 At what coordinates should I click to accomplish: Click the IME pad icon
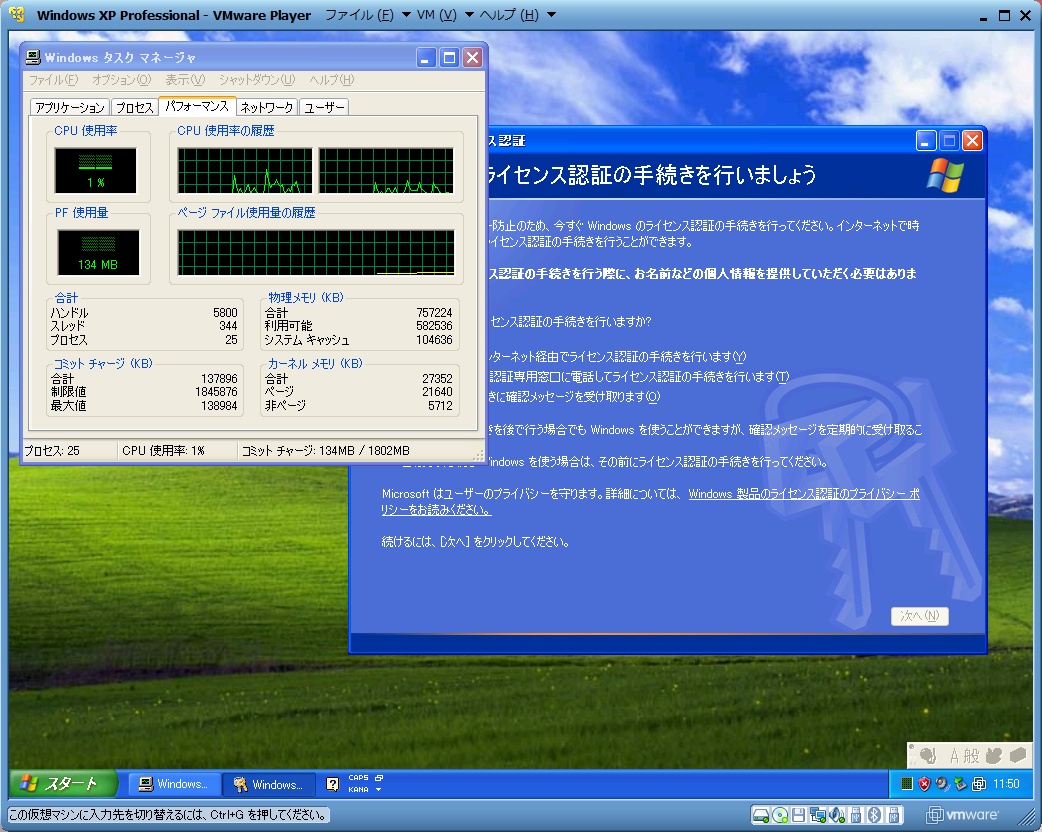[x=994, y=756]
